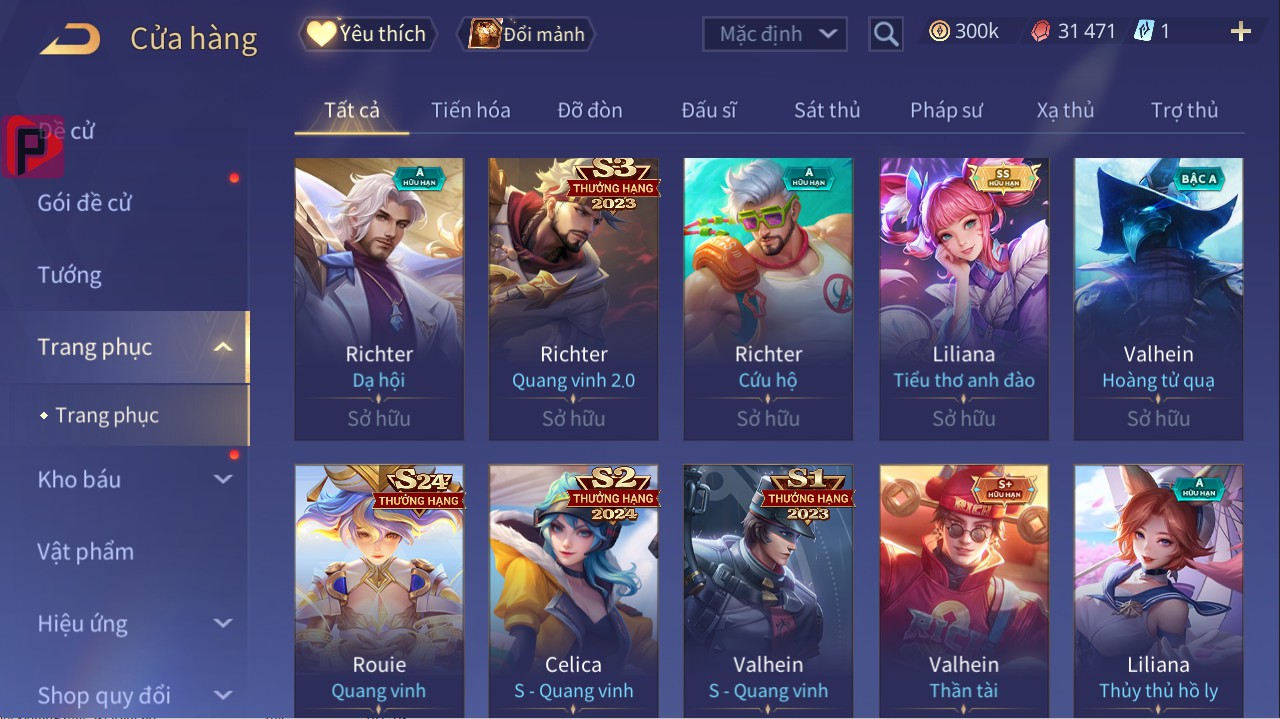Screen dimensions: 1280x719
Task: Expand the Kho báu sidebar section
Action: pos(223,479)
